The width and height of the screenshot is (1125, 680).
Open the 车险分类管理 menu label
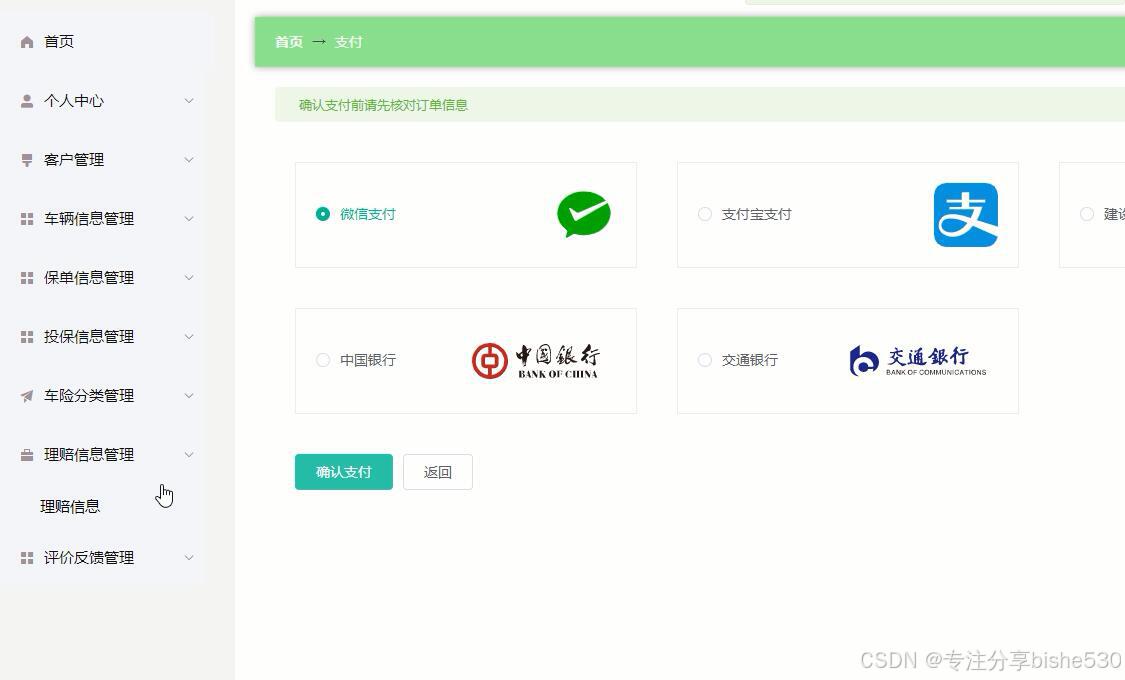click(89, 396)
